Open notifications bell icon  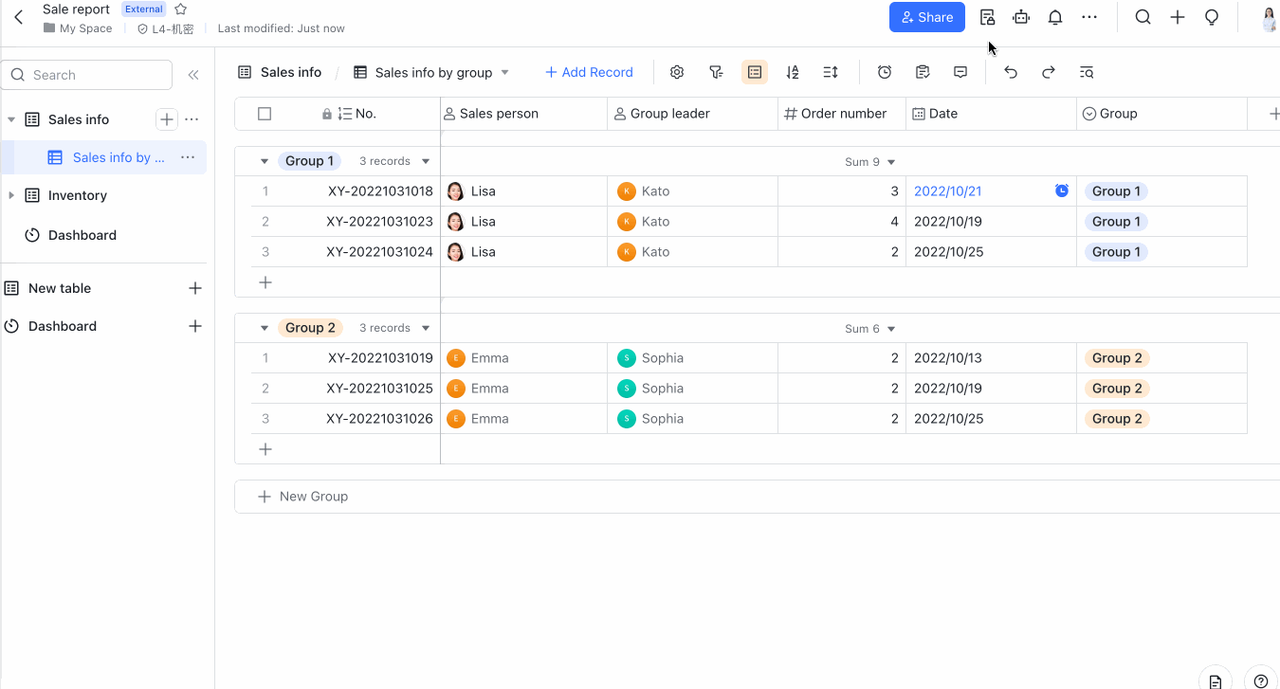[1055, 17]
